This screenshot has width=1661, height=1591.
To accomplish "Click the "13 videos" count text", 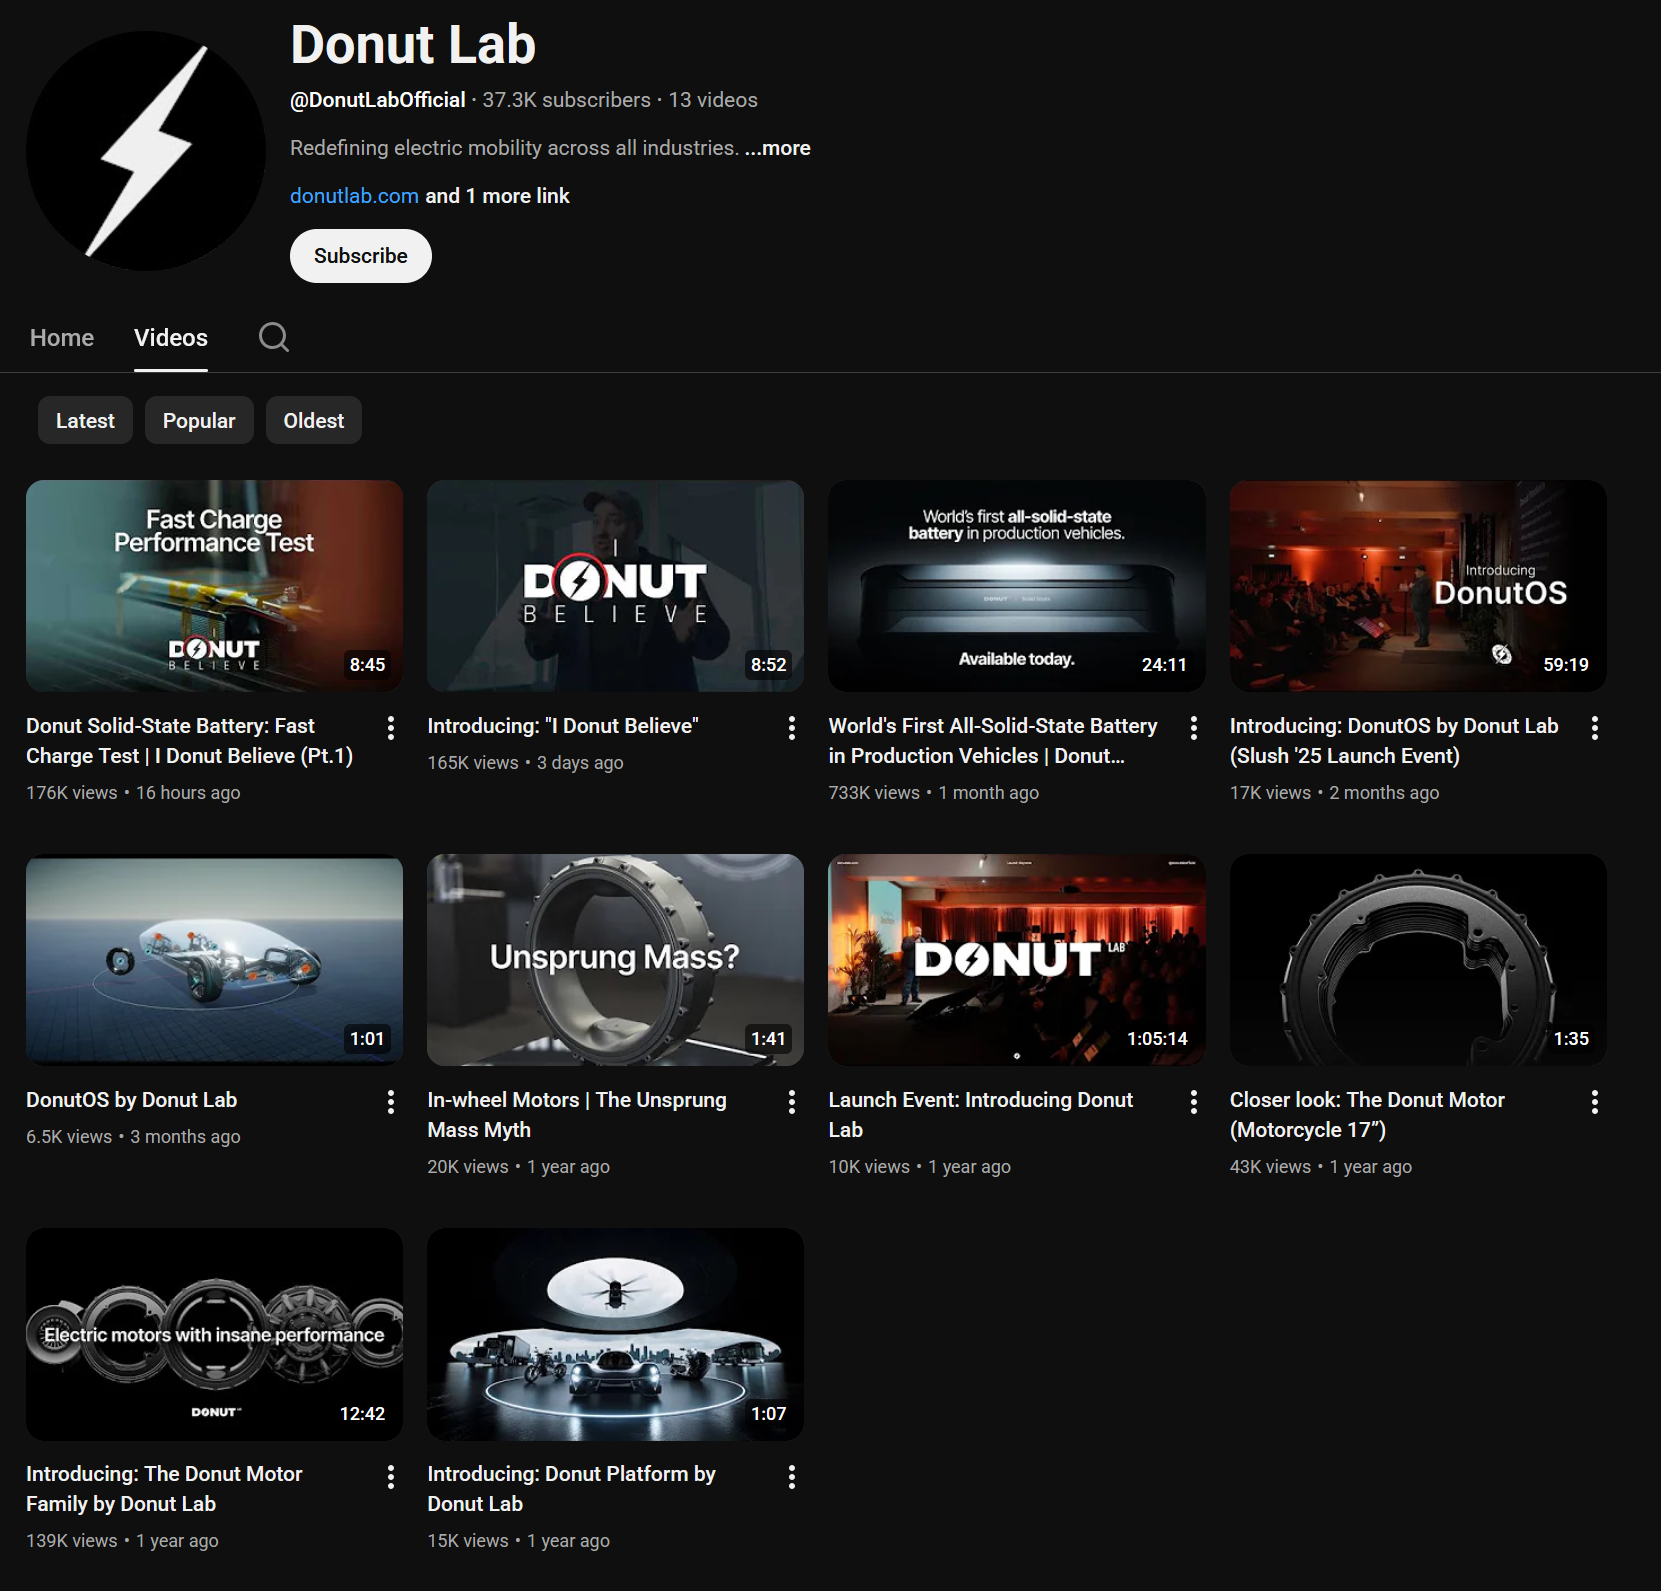I will click(x=713, y=100).
